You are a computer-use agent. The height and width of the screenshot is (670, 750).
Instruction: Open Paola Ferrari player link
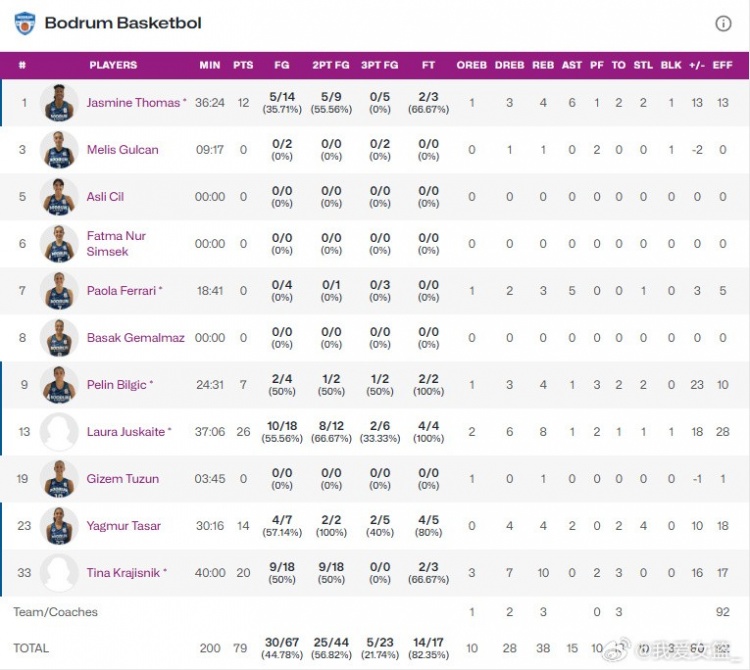[121, 291]
